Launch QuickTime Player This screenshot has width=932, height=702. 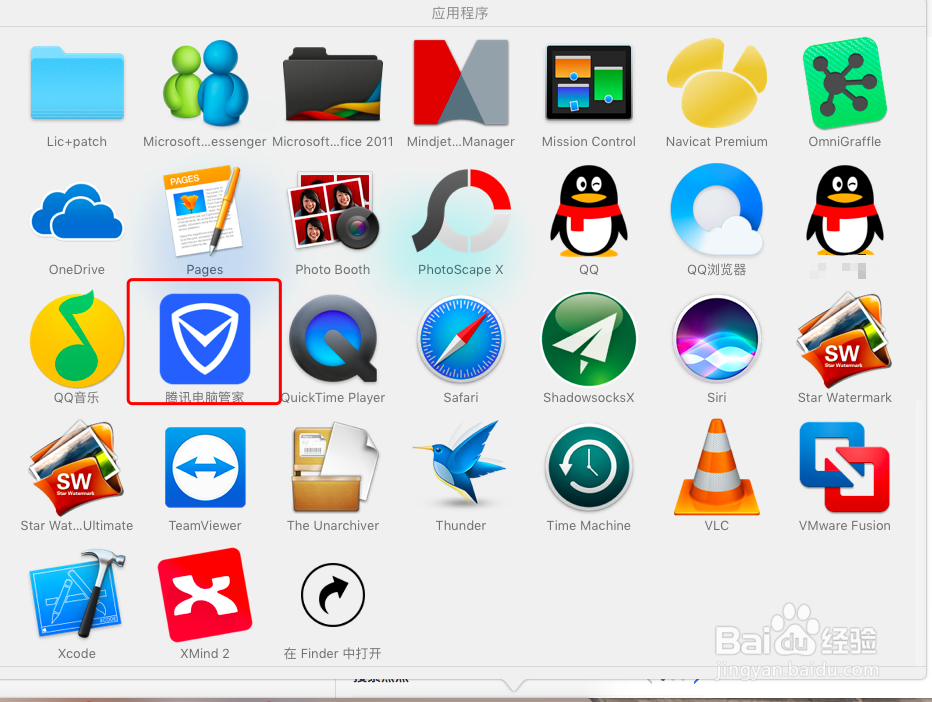click(333, 339)
